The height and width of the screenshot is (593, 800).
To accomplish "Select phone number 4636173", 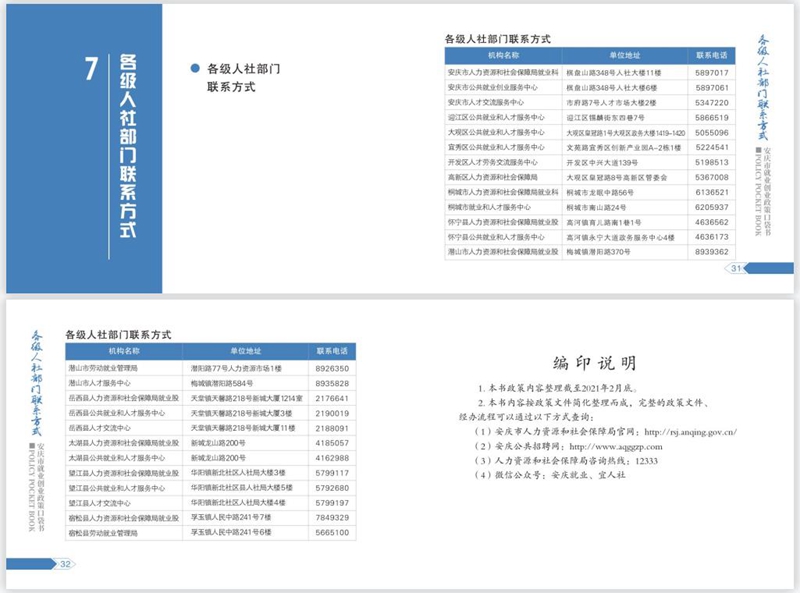I will point(712,237).
